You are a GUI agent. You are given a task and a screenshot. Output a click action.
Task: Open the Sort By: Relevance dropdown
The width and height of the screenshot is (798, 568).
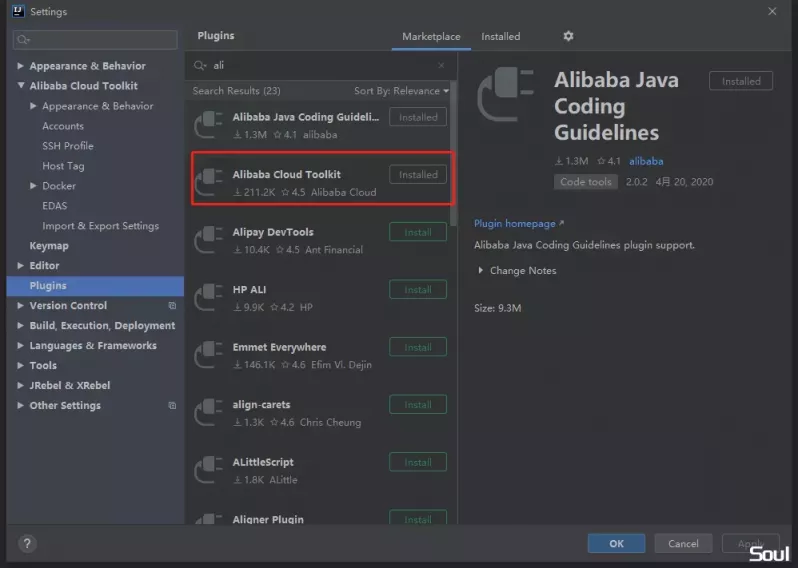(402, 91)
